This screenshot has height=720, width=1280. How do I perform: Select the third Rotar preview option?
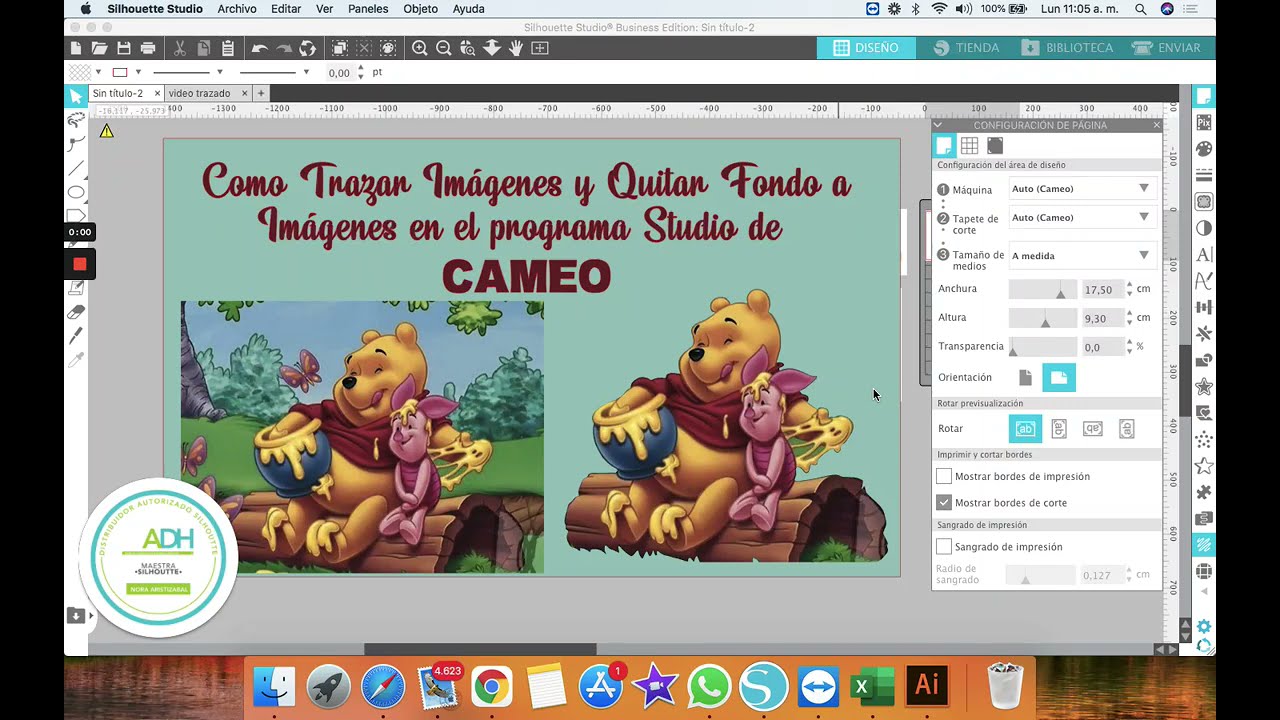click(x=1093, y=428)
